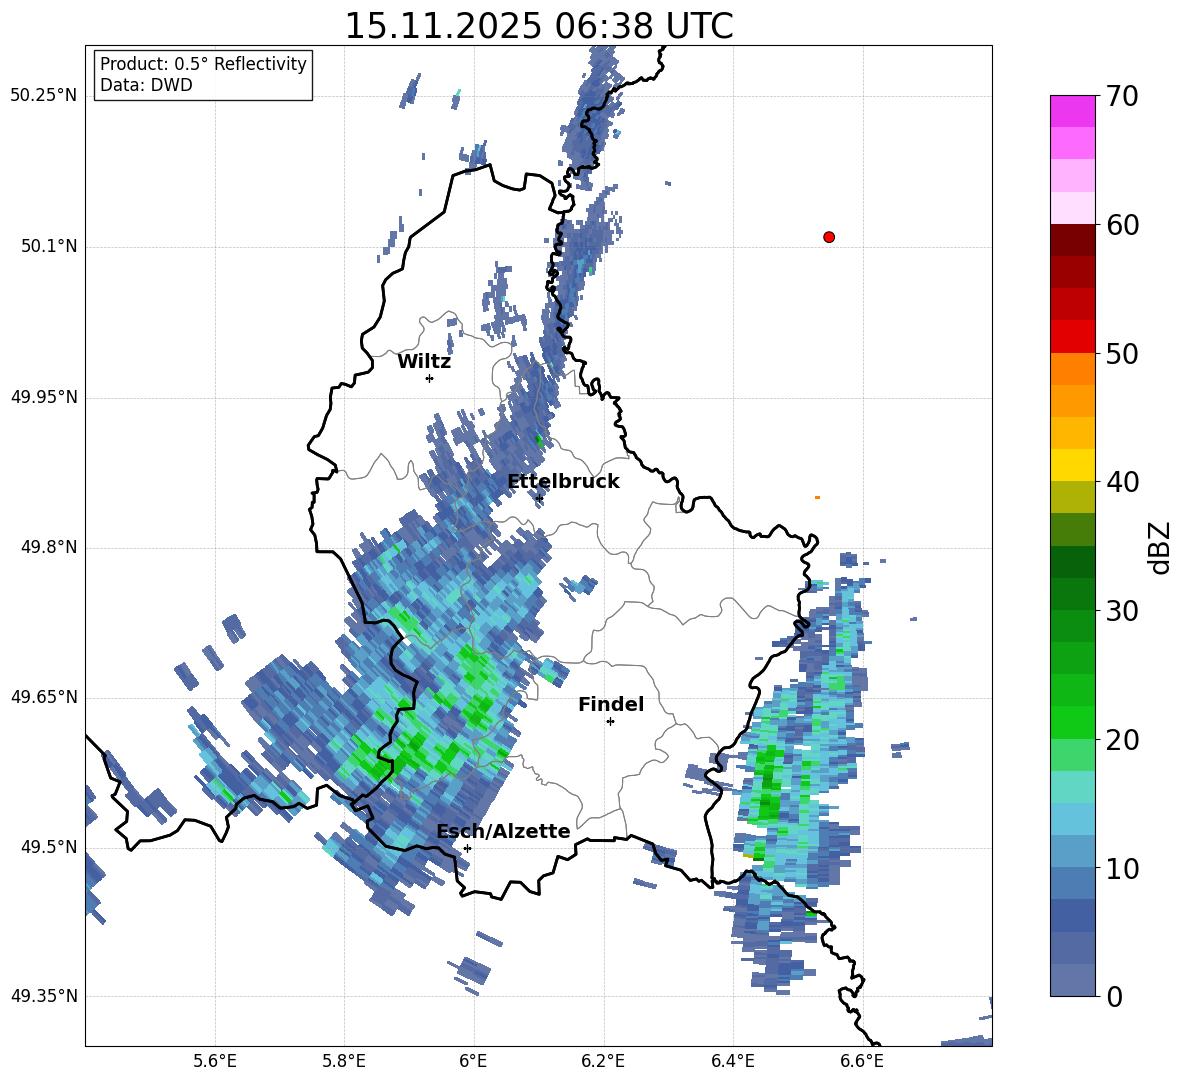Click the dBZ colorbar axis label
Image resolution: width=1184 pixels, height=1081 pixels.
tap(1161, 547)
